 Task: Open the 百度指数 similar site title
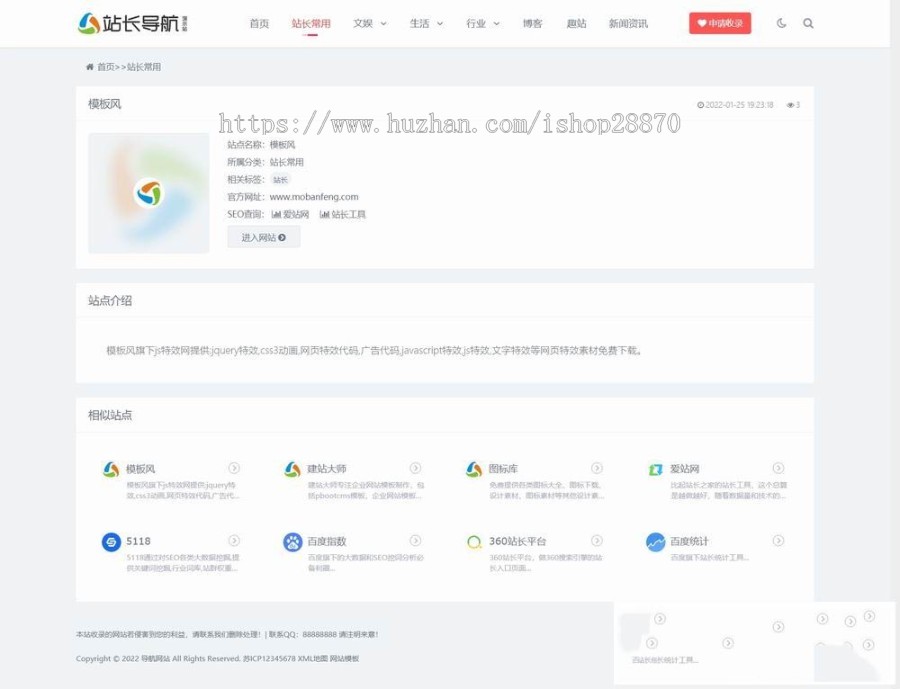[x=327, y=541]
